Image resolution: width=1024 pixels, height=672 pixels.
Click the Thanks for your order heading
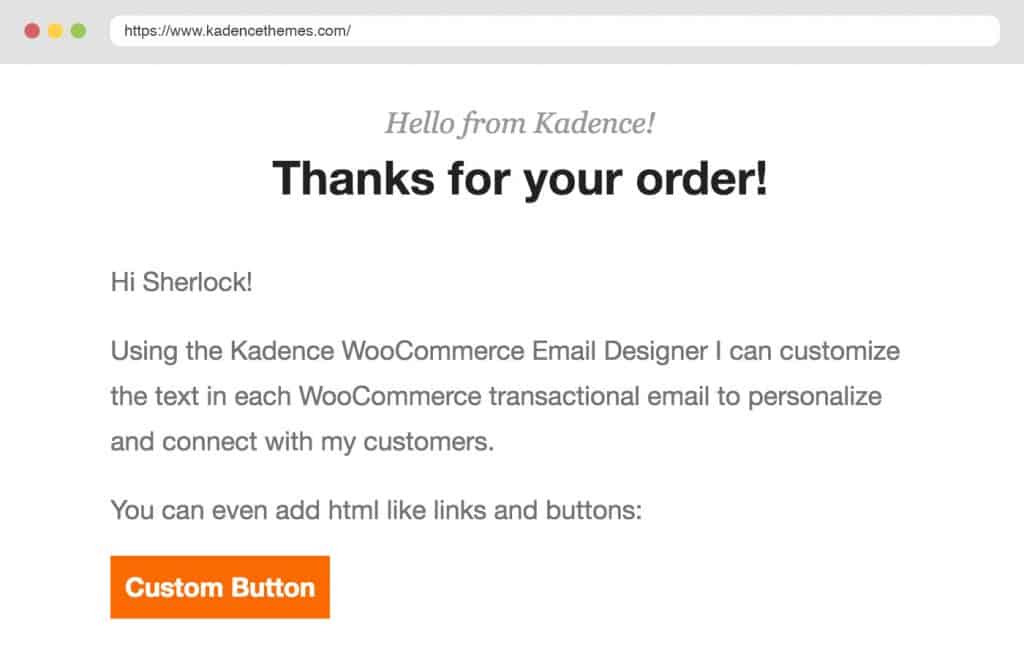point(520,180)
